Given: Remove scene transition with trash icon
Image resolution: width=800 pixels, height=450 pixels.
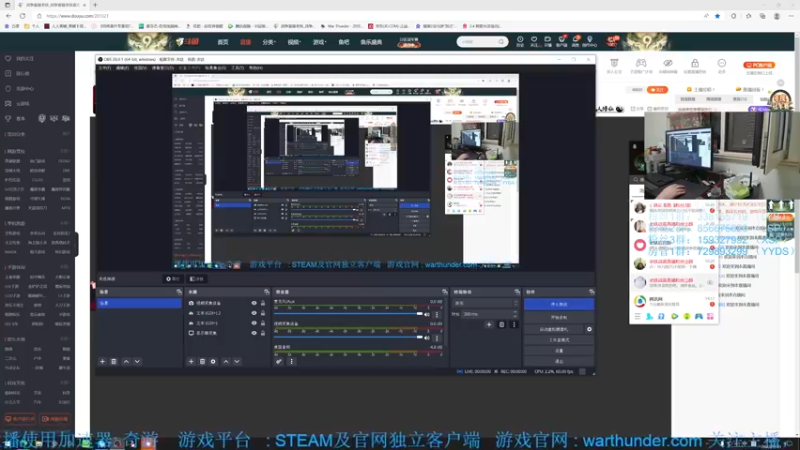Looking at the screenshot, I should pyautogui.click(x=502, y=324).
